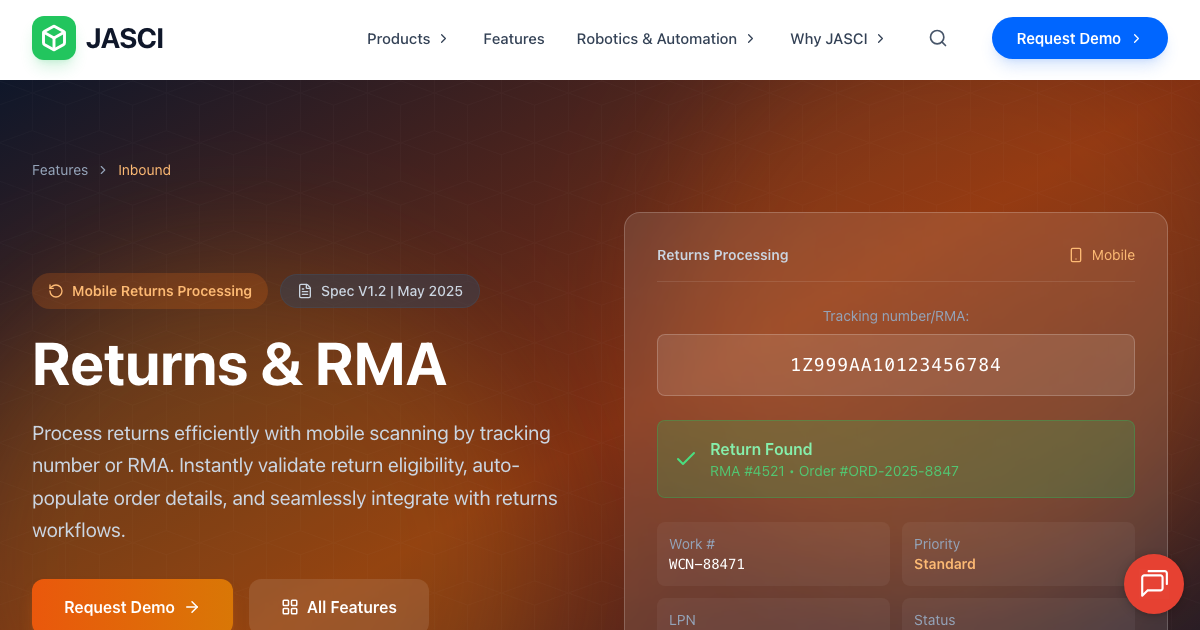Click the Status field label
This screenshot has width=1200, height=630.
(x=935, y=620)
